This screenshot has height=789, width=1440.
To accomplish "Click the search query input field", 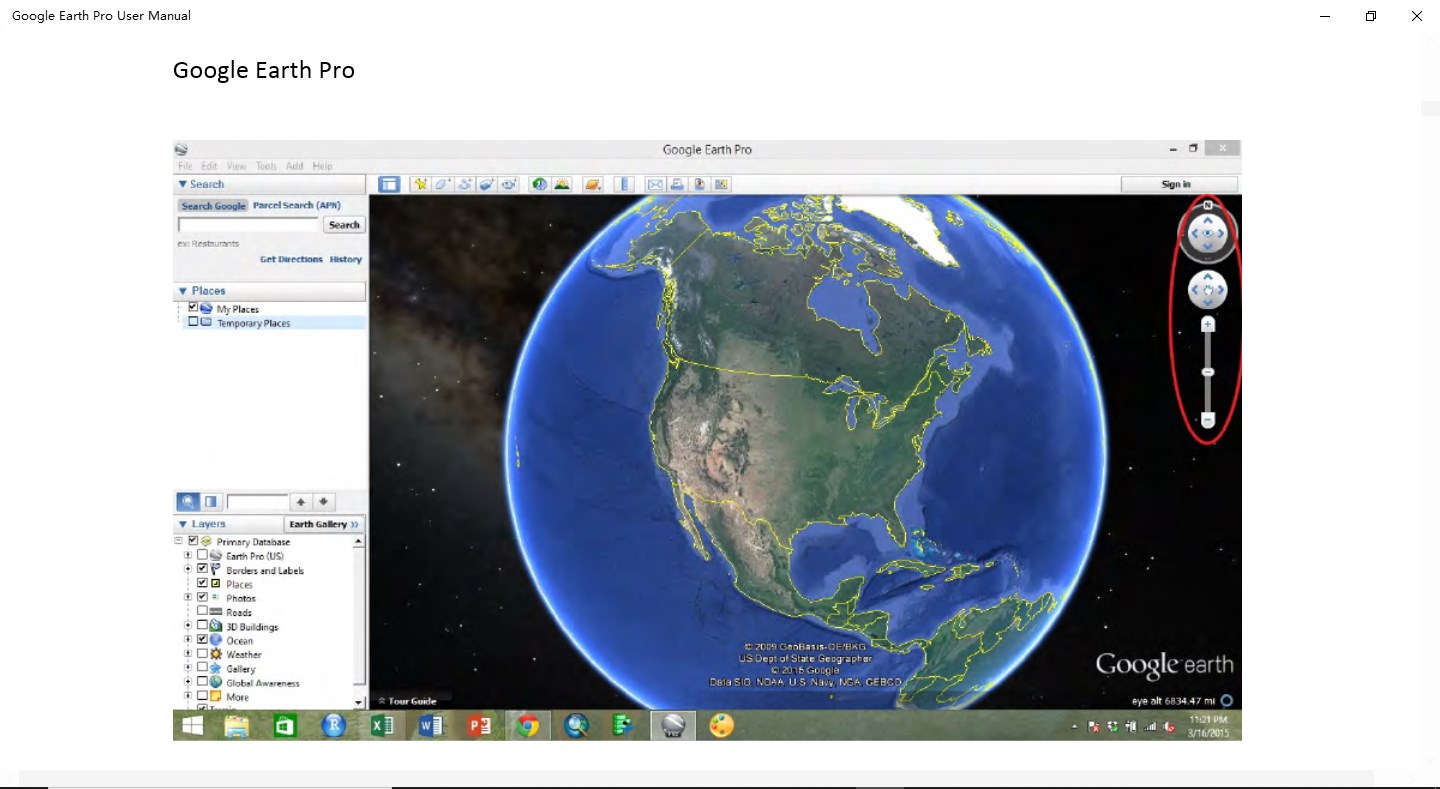I will (x=248, y=225).
